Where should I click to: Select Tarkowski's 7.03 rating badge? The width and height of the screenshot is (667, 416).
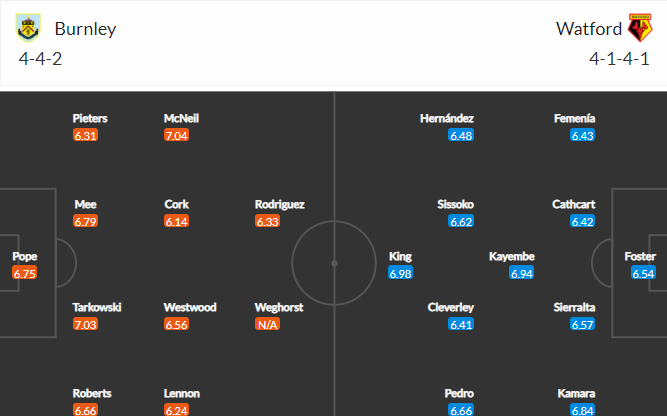point(86,325)
